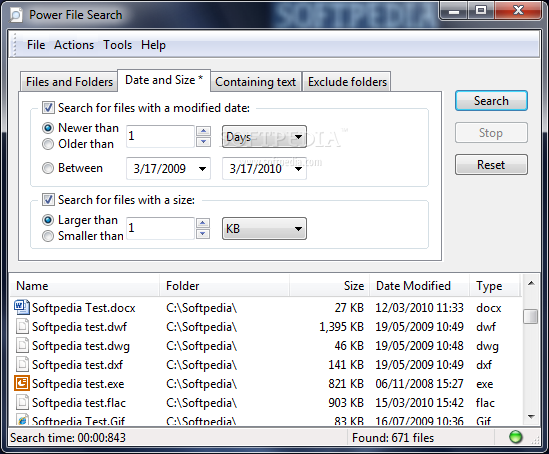Select the Softpedia test.flac file name
This screenshot has height=454, width=549.
[x=79, y=403]
